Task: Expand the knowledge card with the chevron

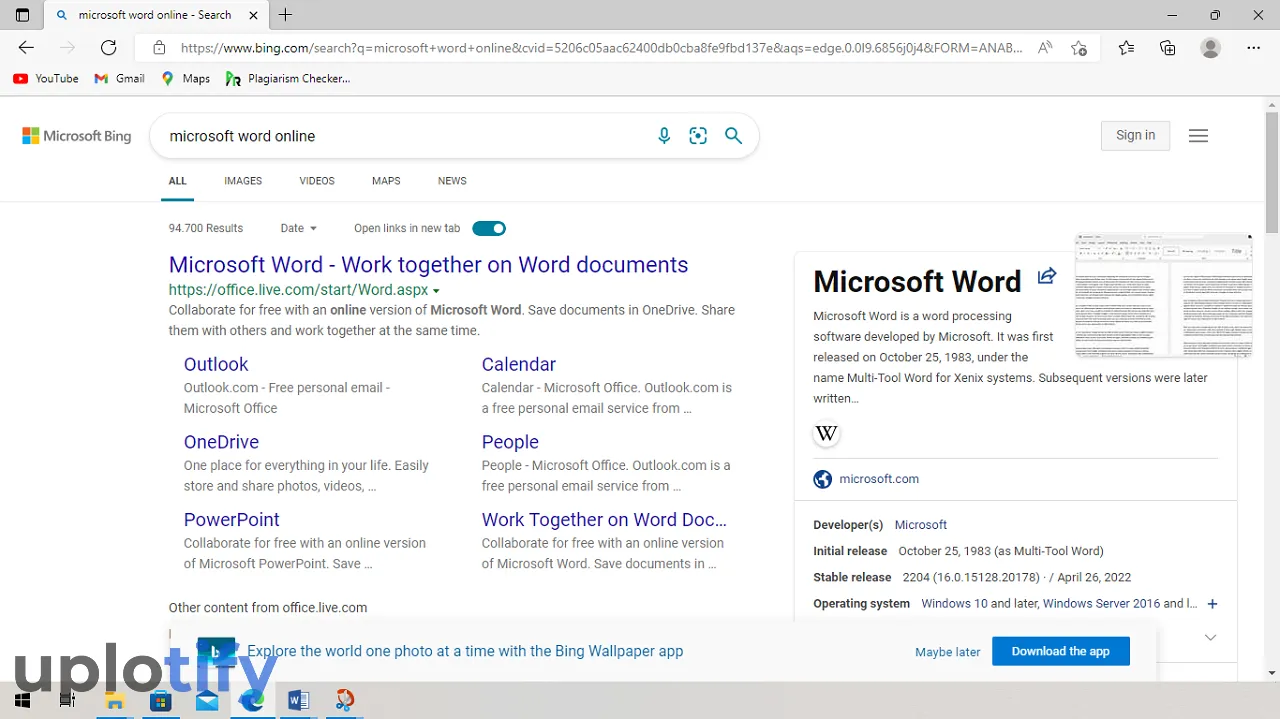Action: pyautogui.click(x=1210, y=638)
